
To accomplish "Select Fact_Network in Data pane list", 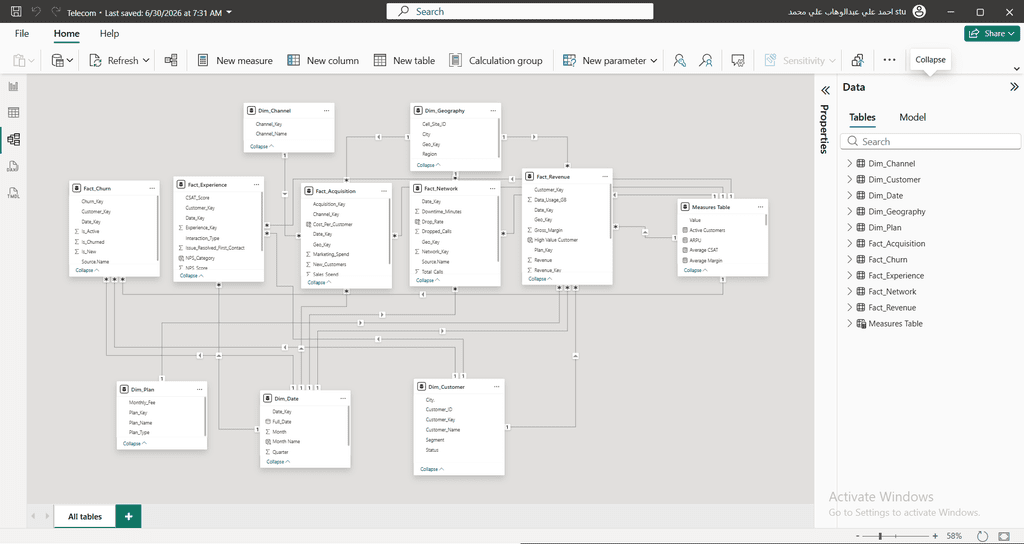I will click(892, 291).
